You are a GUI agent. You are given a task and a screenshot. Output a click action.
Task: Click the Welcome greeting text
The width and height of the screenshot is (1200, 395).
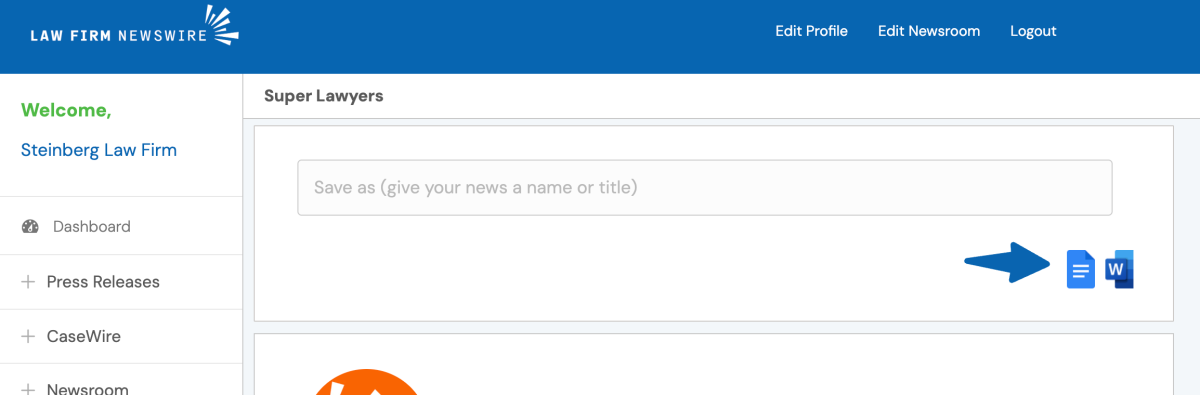pyautogui.click(x=66, y=110)
